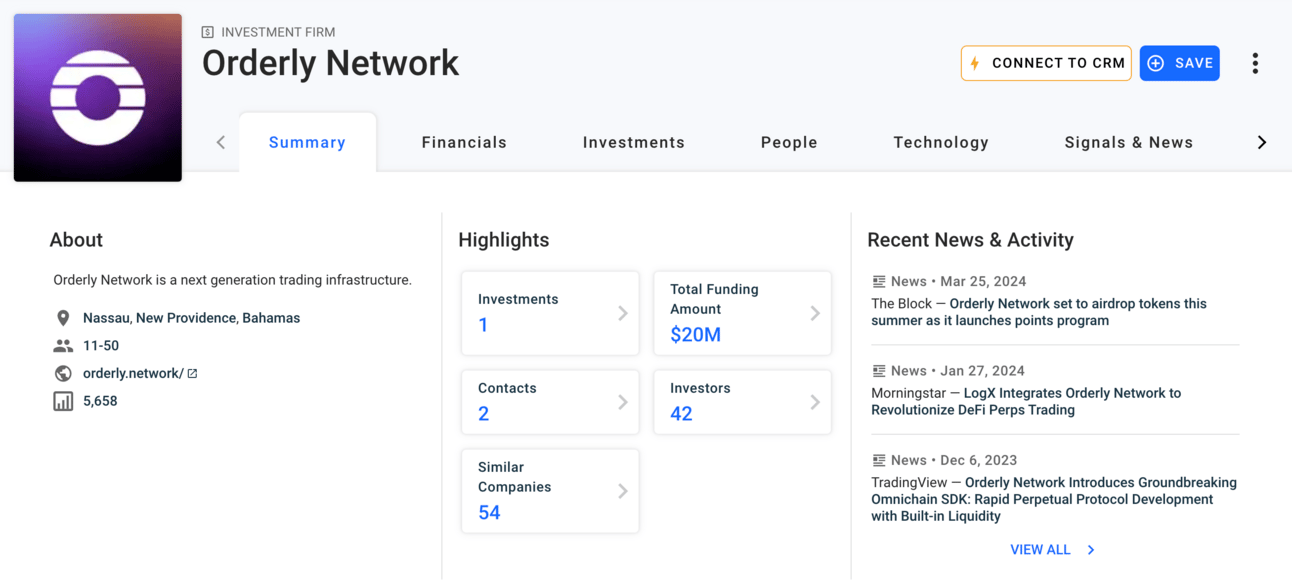Image resolution: width=1292 pixels, height=581 pixels.
Task: Click the right arrow to show more tabs
Action: (1262, 142)
